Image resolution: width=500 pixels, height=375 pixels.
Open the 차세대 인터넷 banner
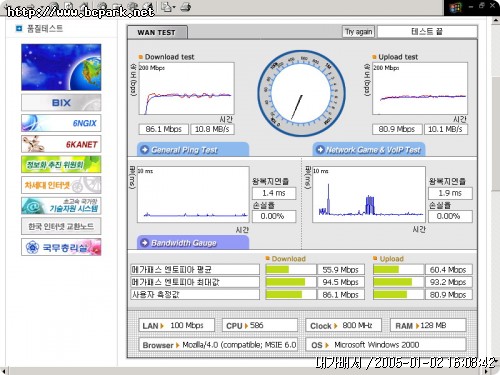click(61, 185)
